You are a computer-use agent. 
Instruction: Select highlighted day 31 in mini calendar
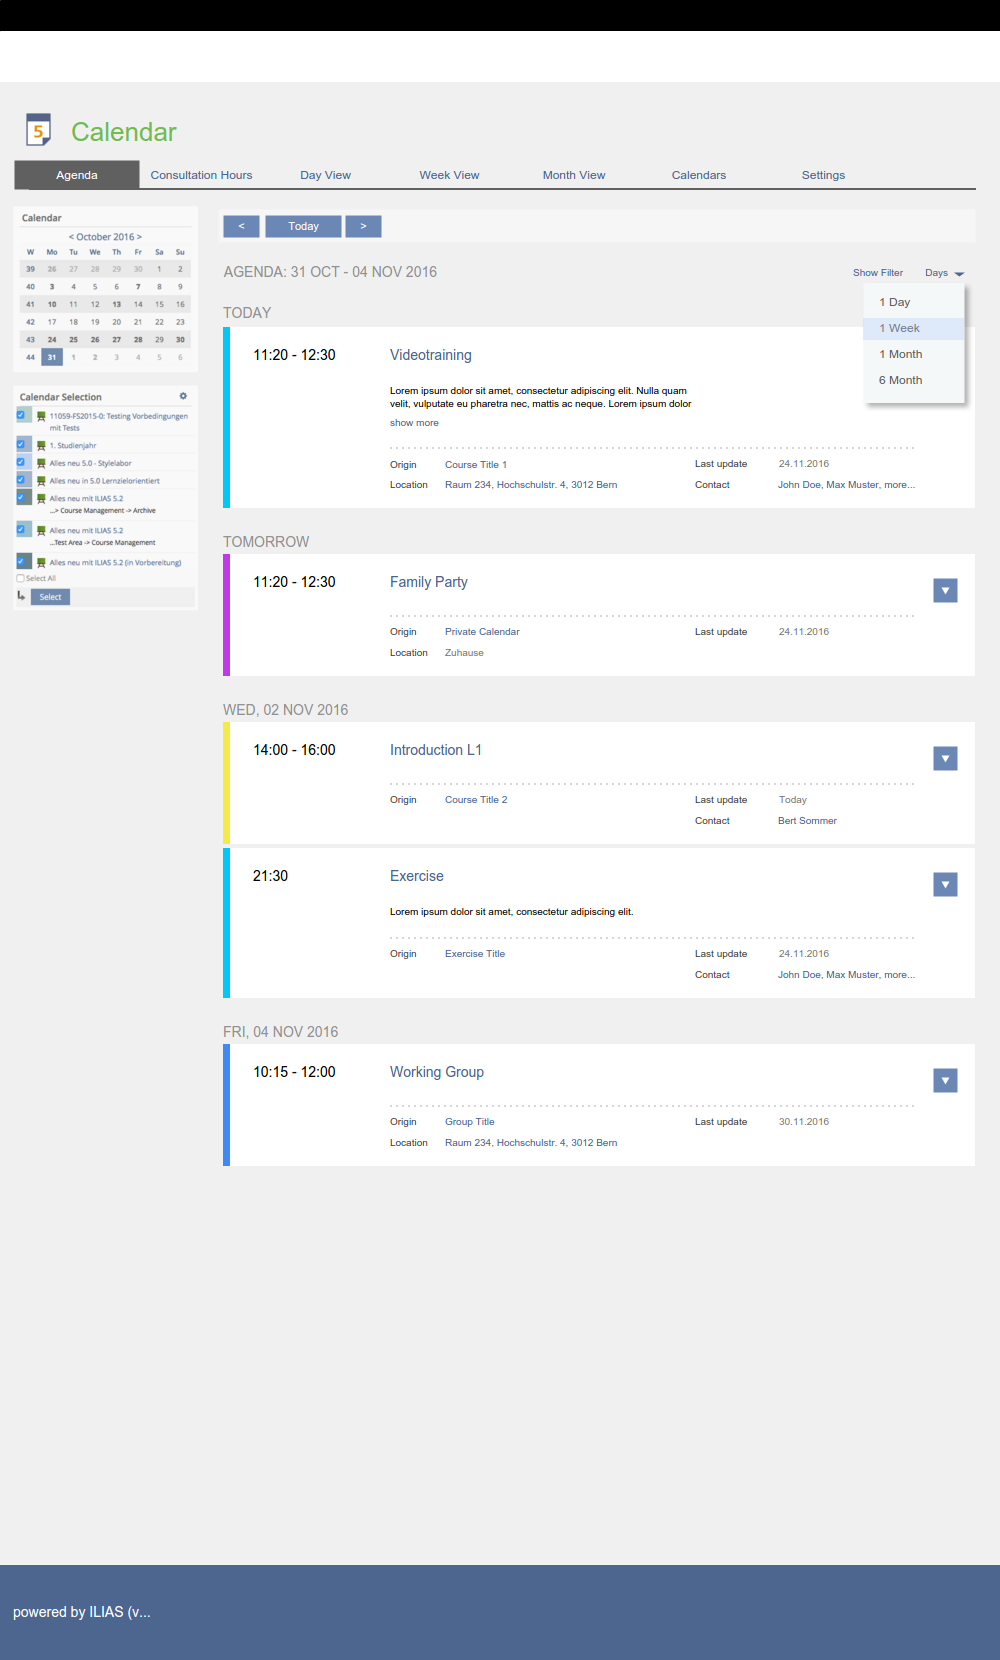(52, 357)
